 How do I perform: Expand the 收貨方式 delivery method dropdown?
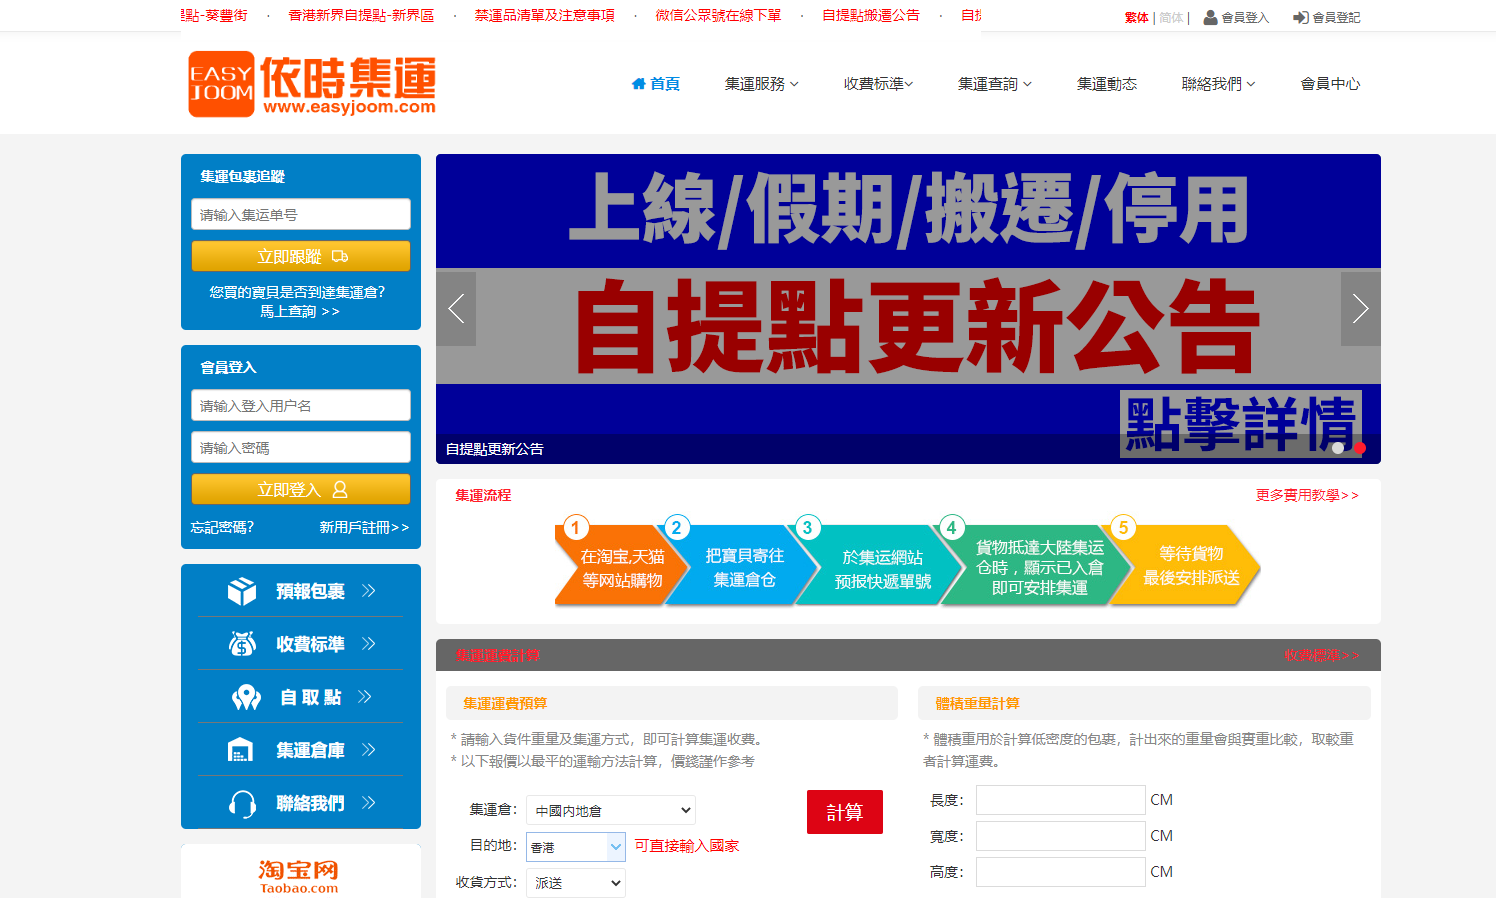point(576,883)
